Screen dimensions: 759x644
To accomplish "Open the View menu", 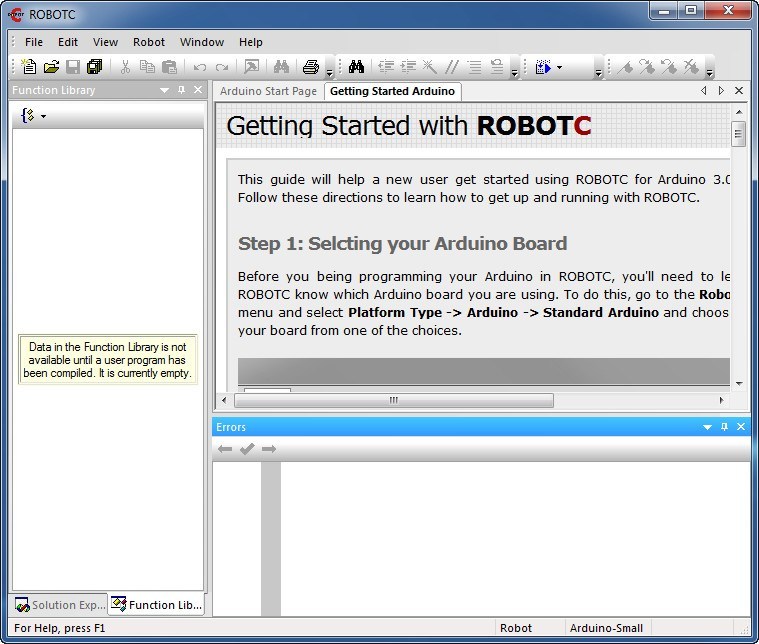I will coord(105,42).
